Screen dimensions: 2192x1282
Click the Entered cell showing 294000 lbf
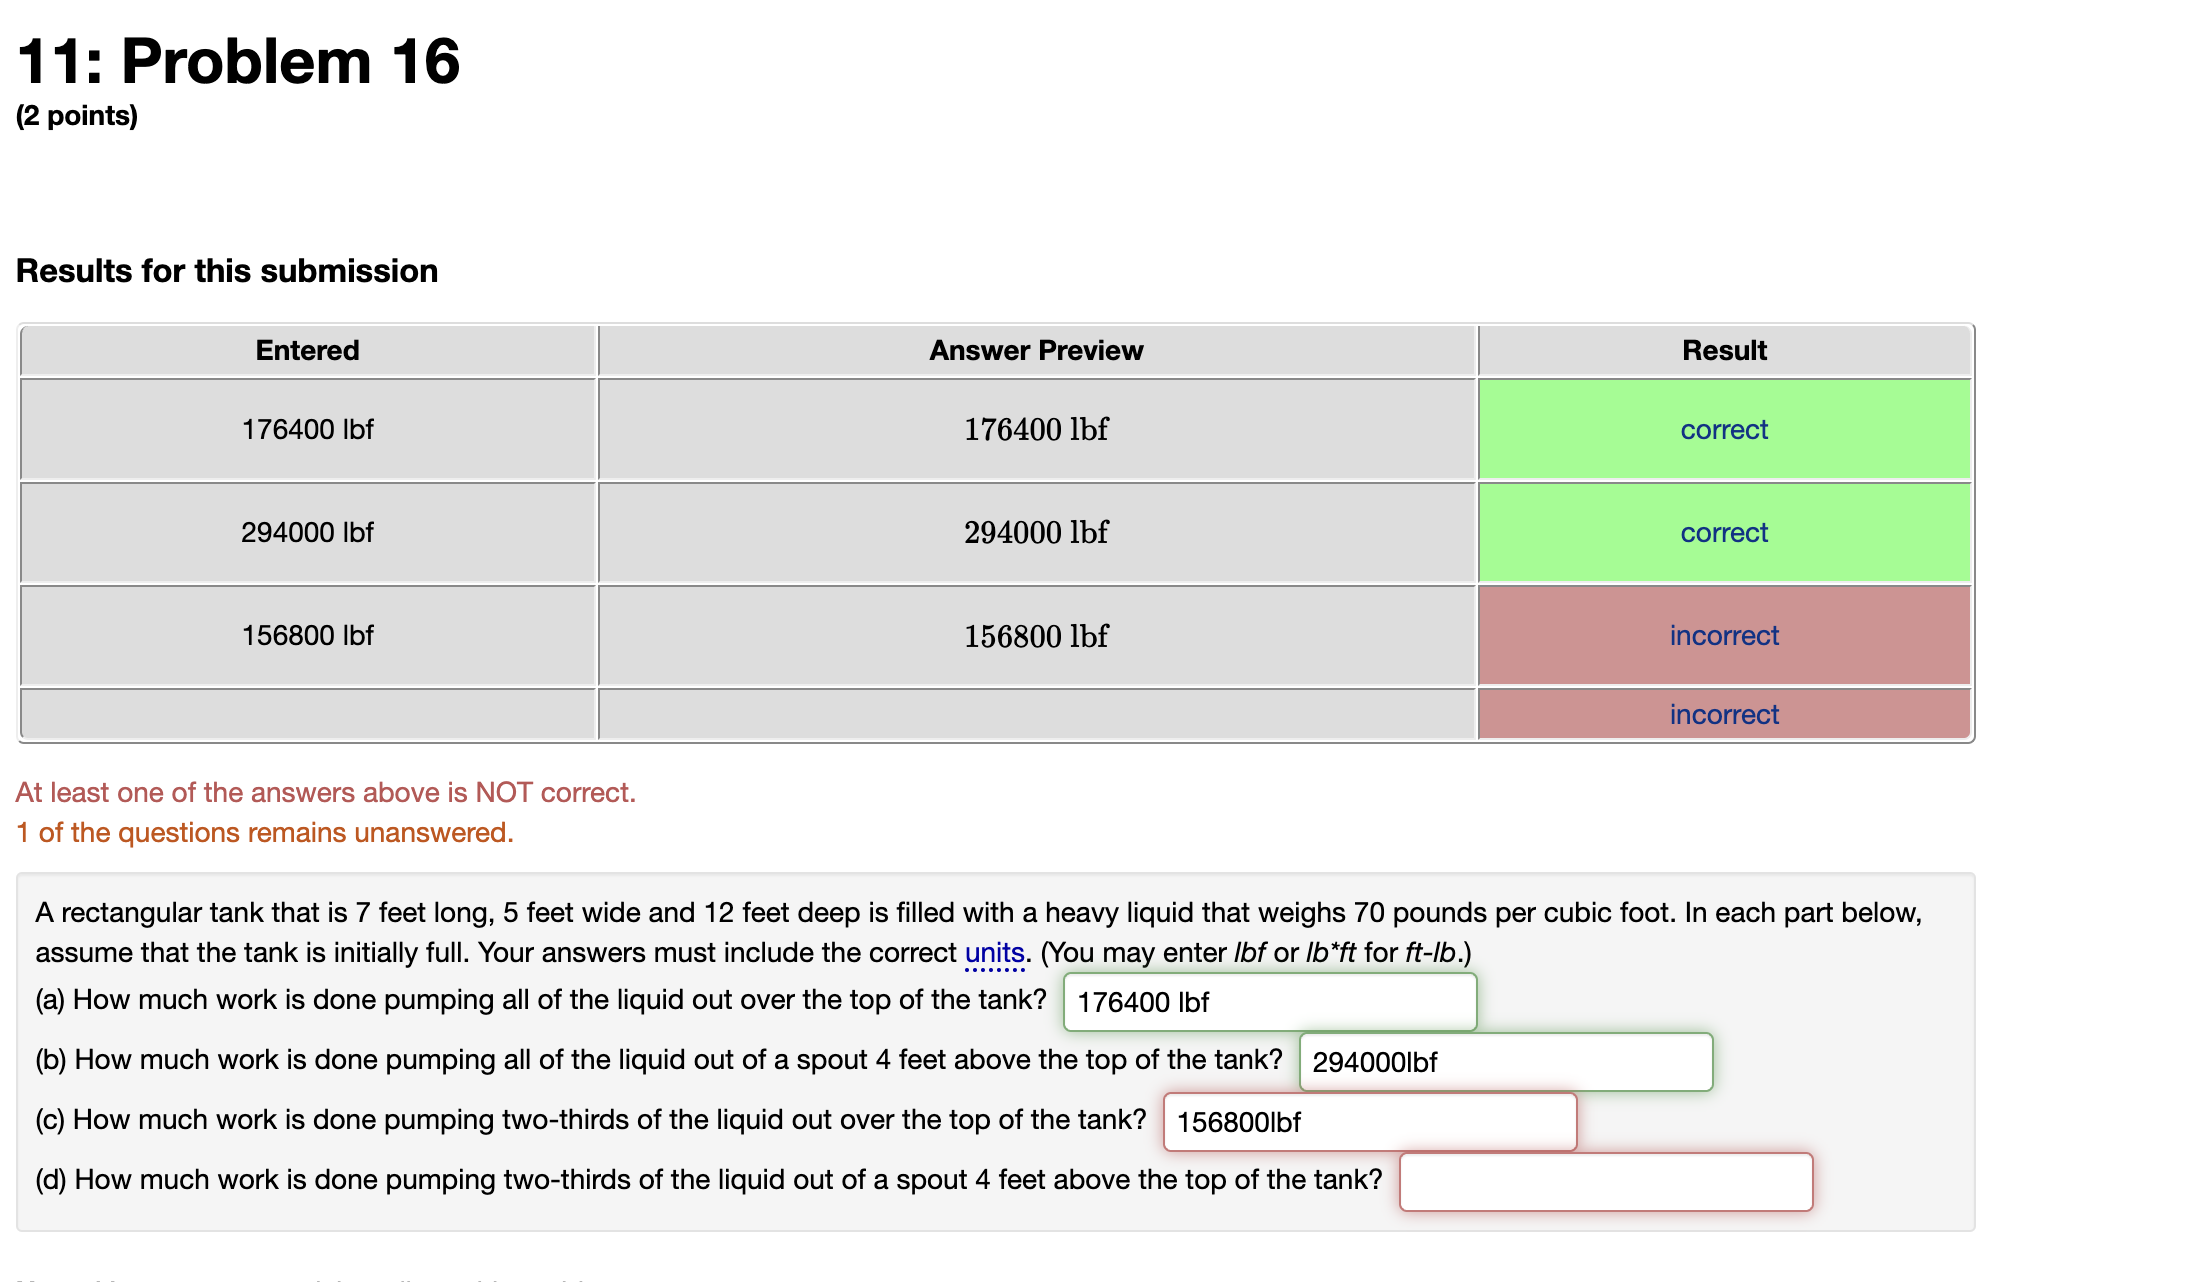click(x=308, y=533)
